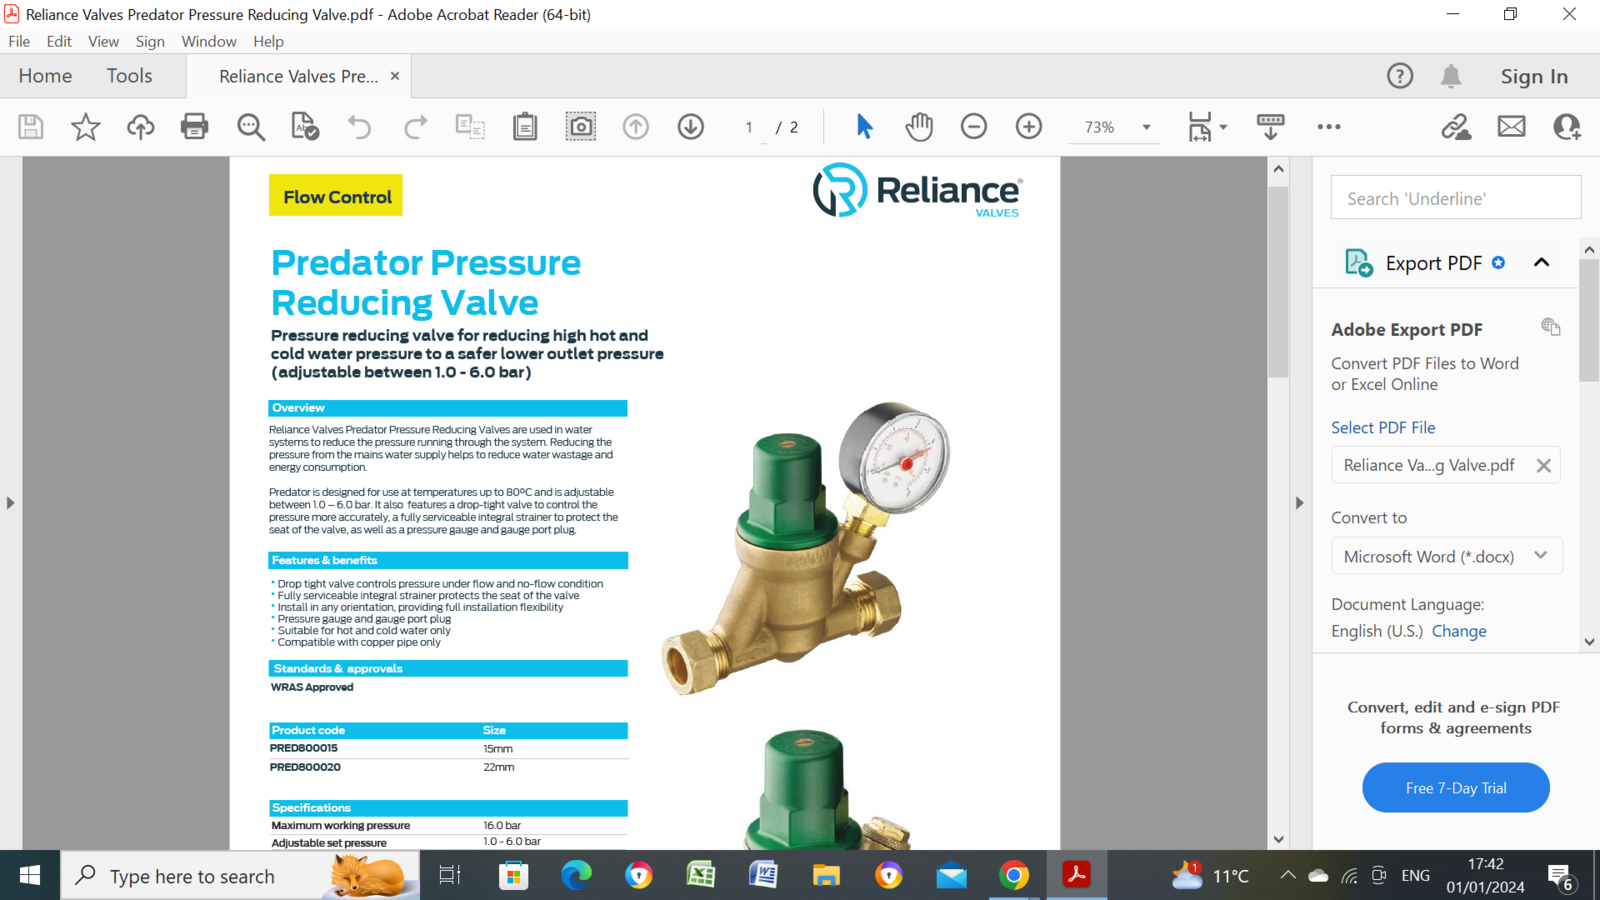Collapse the Export PDF section

1540,262
